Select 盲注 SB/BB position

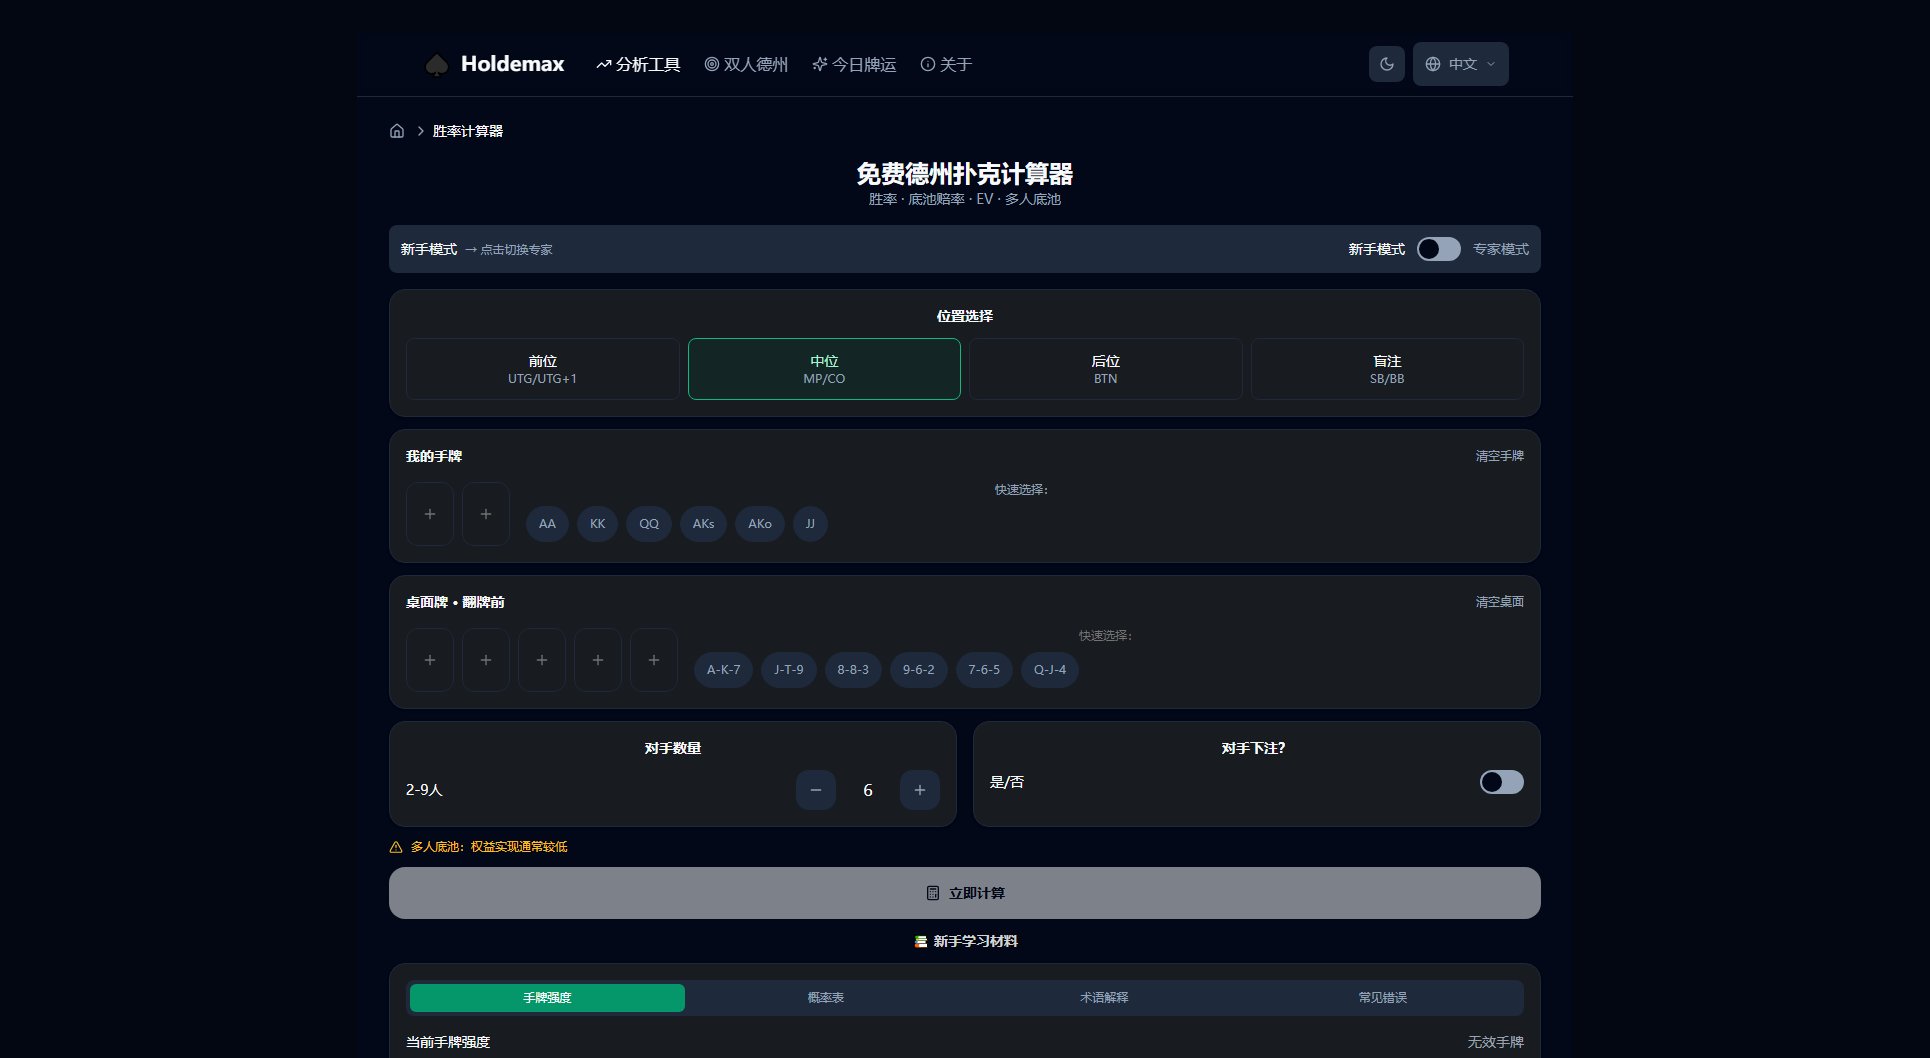pyautogui.click(x=1387, y=369)
